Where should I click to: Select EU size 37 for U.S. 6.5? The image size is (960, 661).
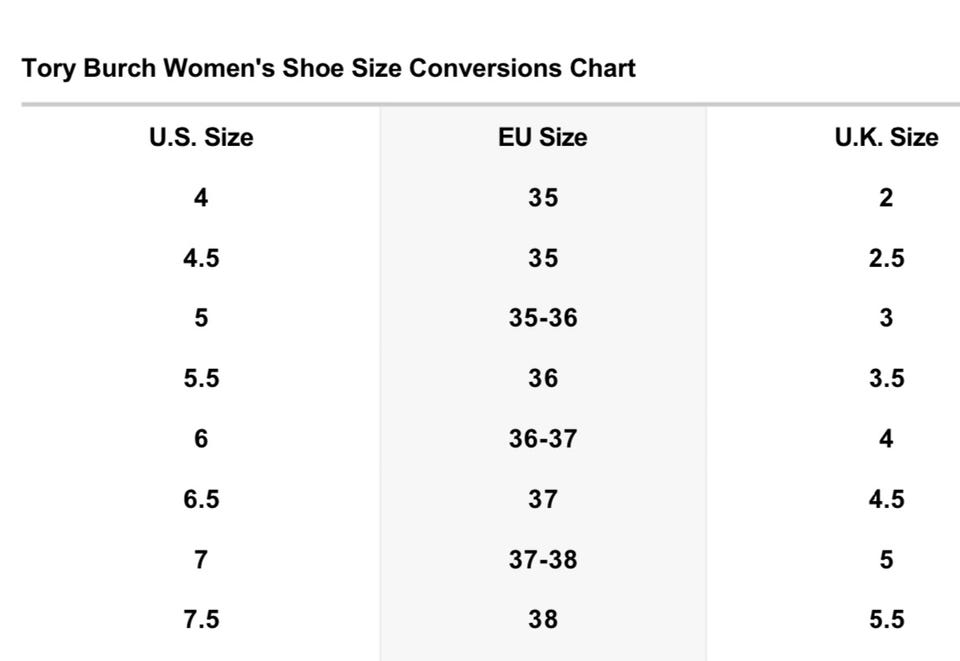click(543, 499)
